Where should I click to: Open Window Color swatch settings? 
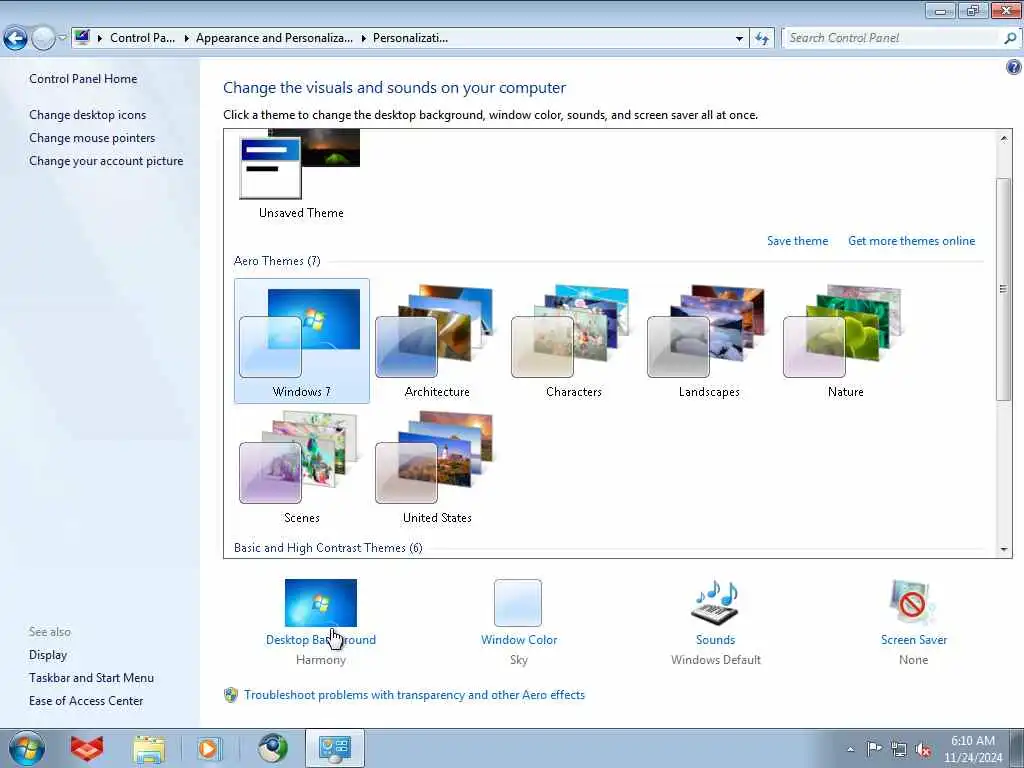pos(518,603)
